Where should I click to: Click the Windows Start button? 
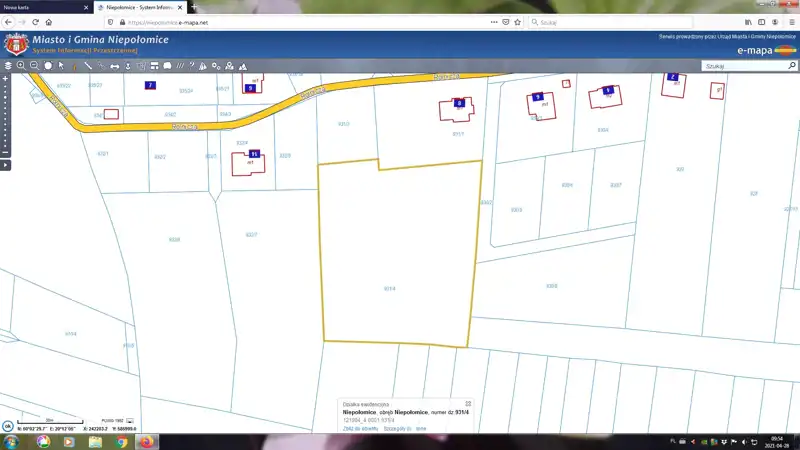pos(9,441)
